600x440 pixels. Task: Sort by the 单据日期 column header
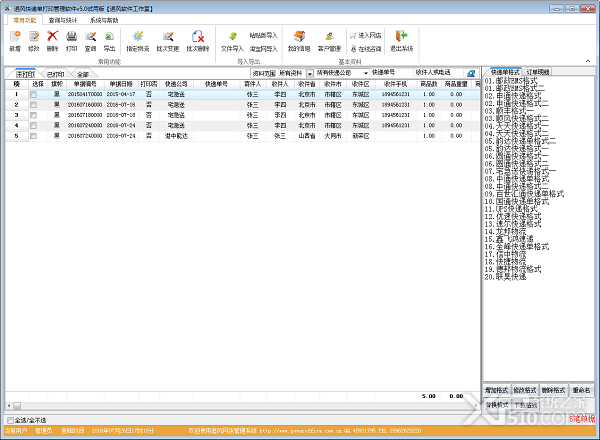click(x=121, y=84)
